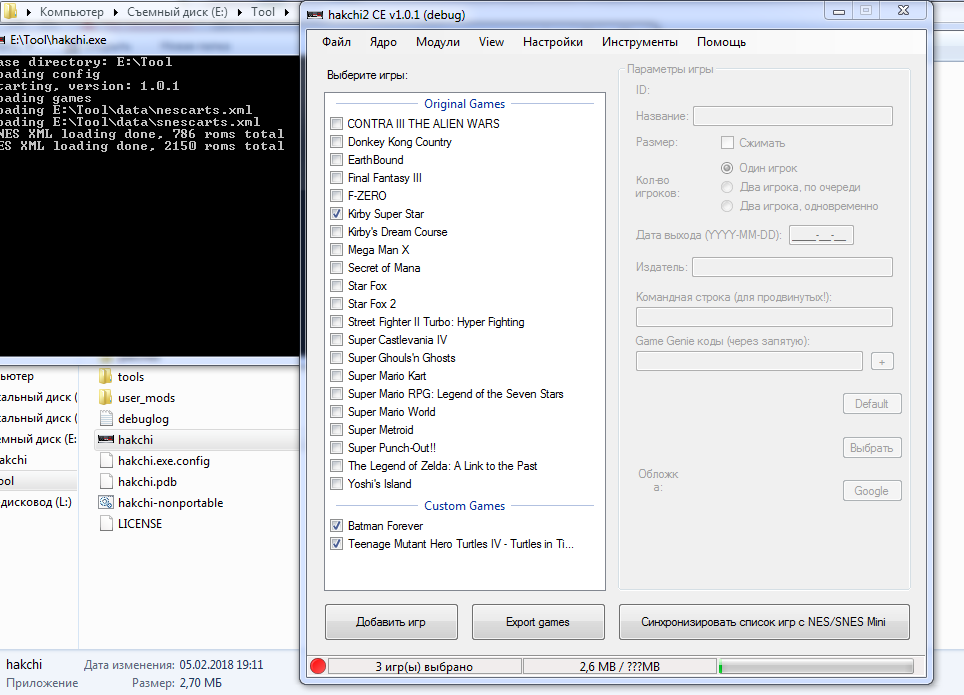Viewport: 964px width, 695px height.
Task: Open the Помощь menu
Action: [721, 42]
